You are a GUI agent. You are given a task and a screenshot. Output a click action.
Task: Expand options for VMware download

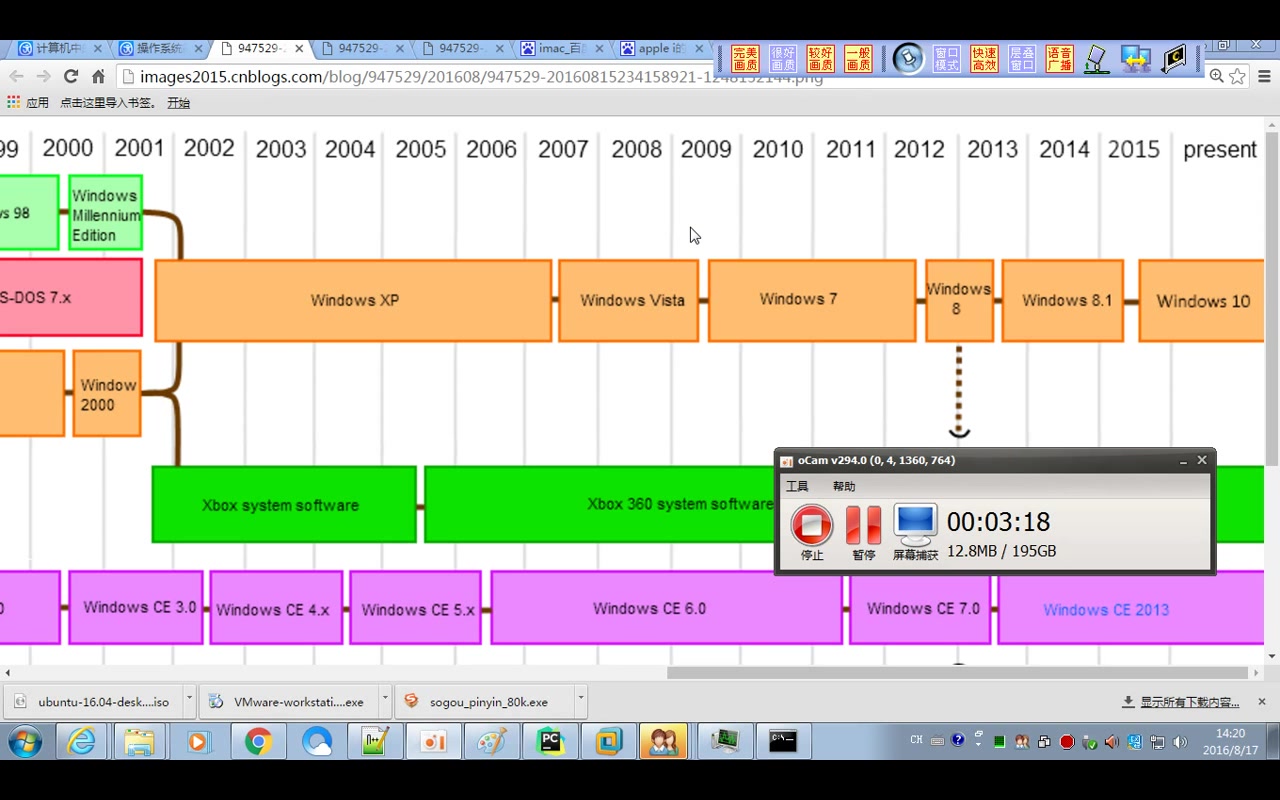[384, 702]
